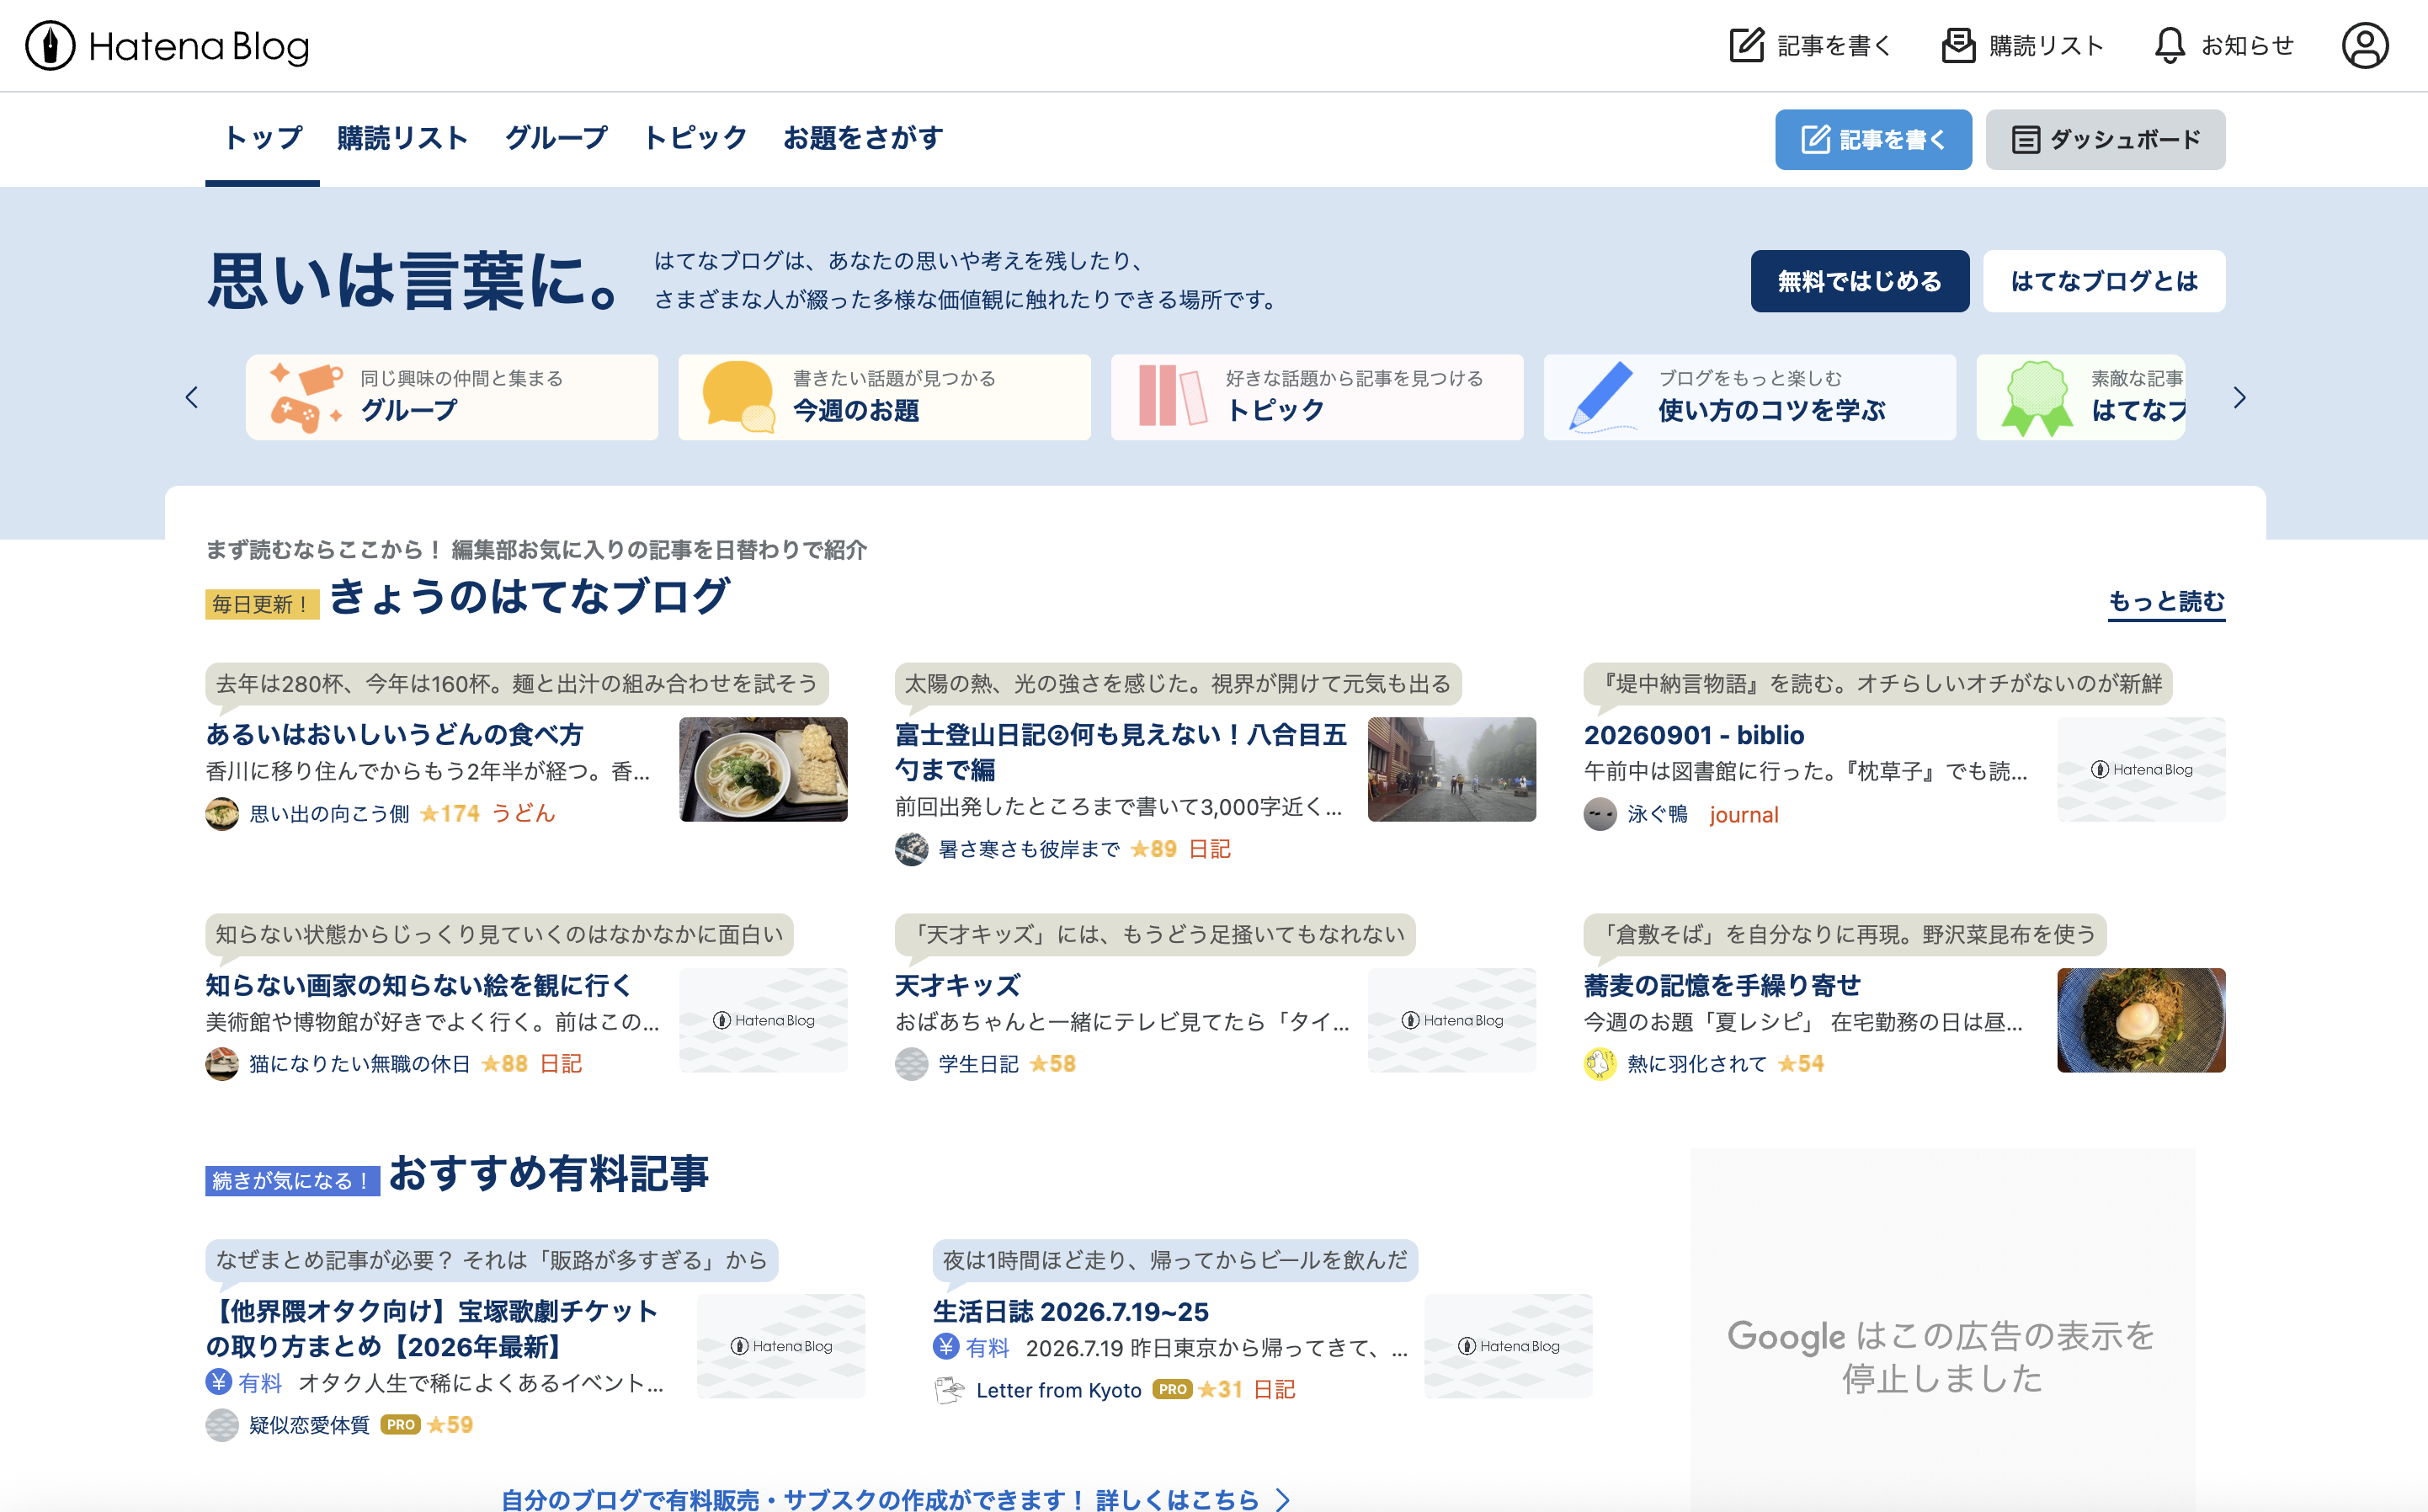Click 疑似恋愛体質 blog avatar
2428x1512 pixels.
tap(222, 1425)
